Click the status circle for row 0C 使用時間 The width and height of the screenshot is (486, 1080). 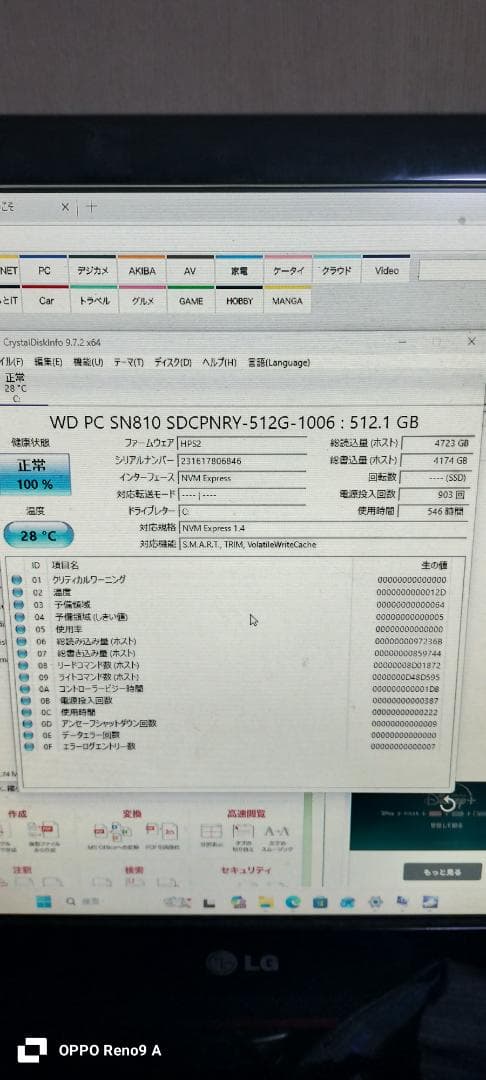(26, 712)
